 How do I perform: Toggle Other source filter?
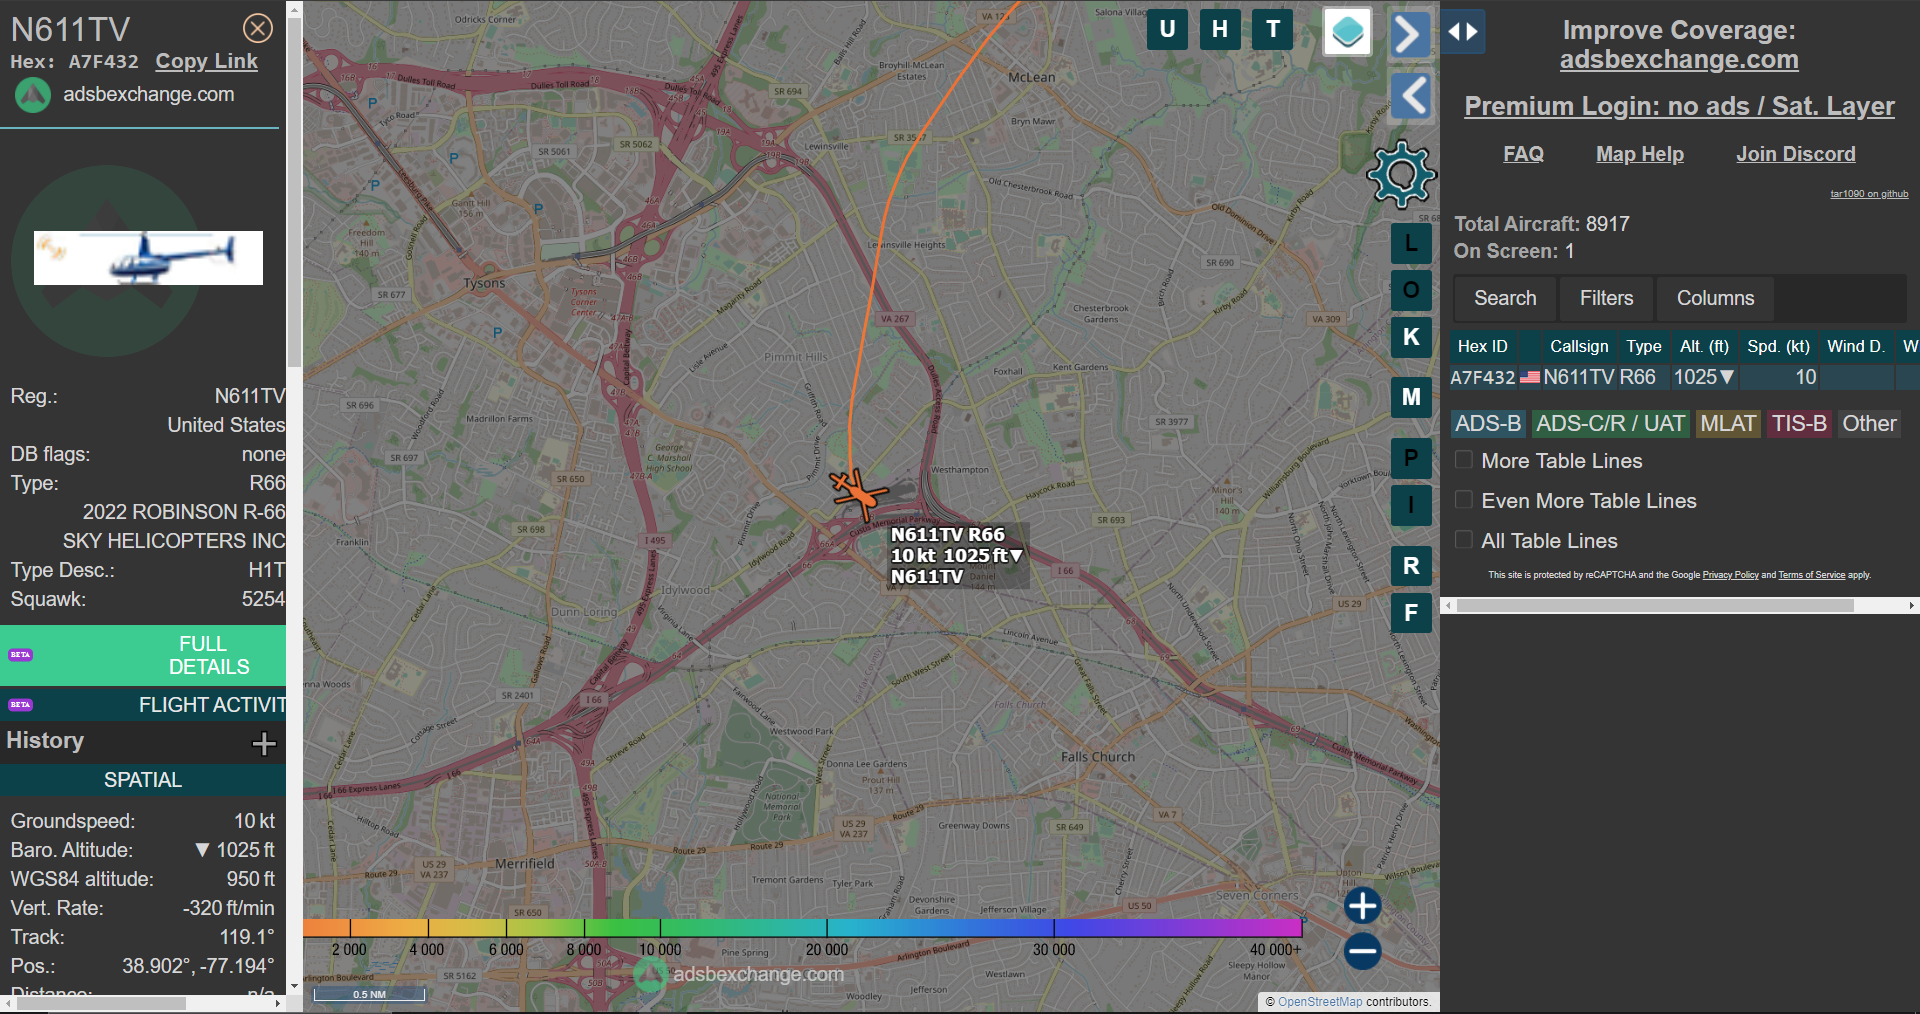tap(1869, 424)
